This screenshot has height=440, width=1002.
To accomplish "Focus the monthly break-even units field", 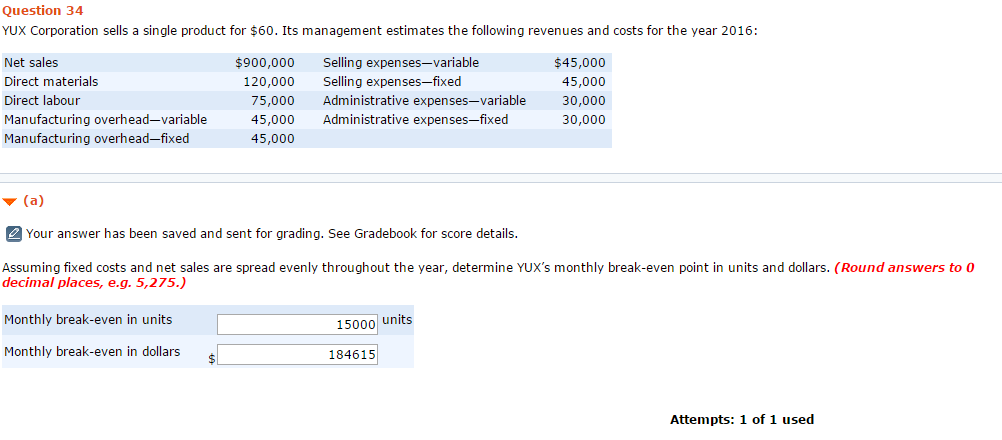I will [x=297, y=324].
